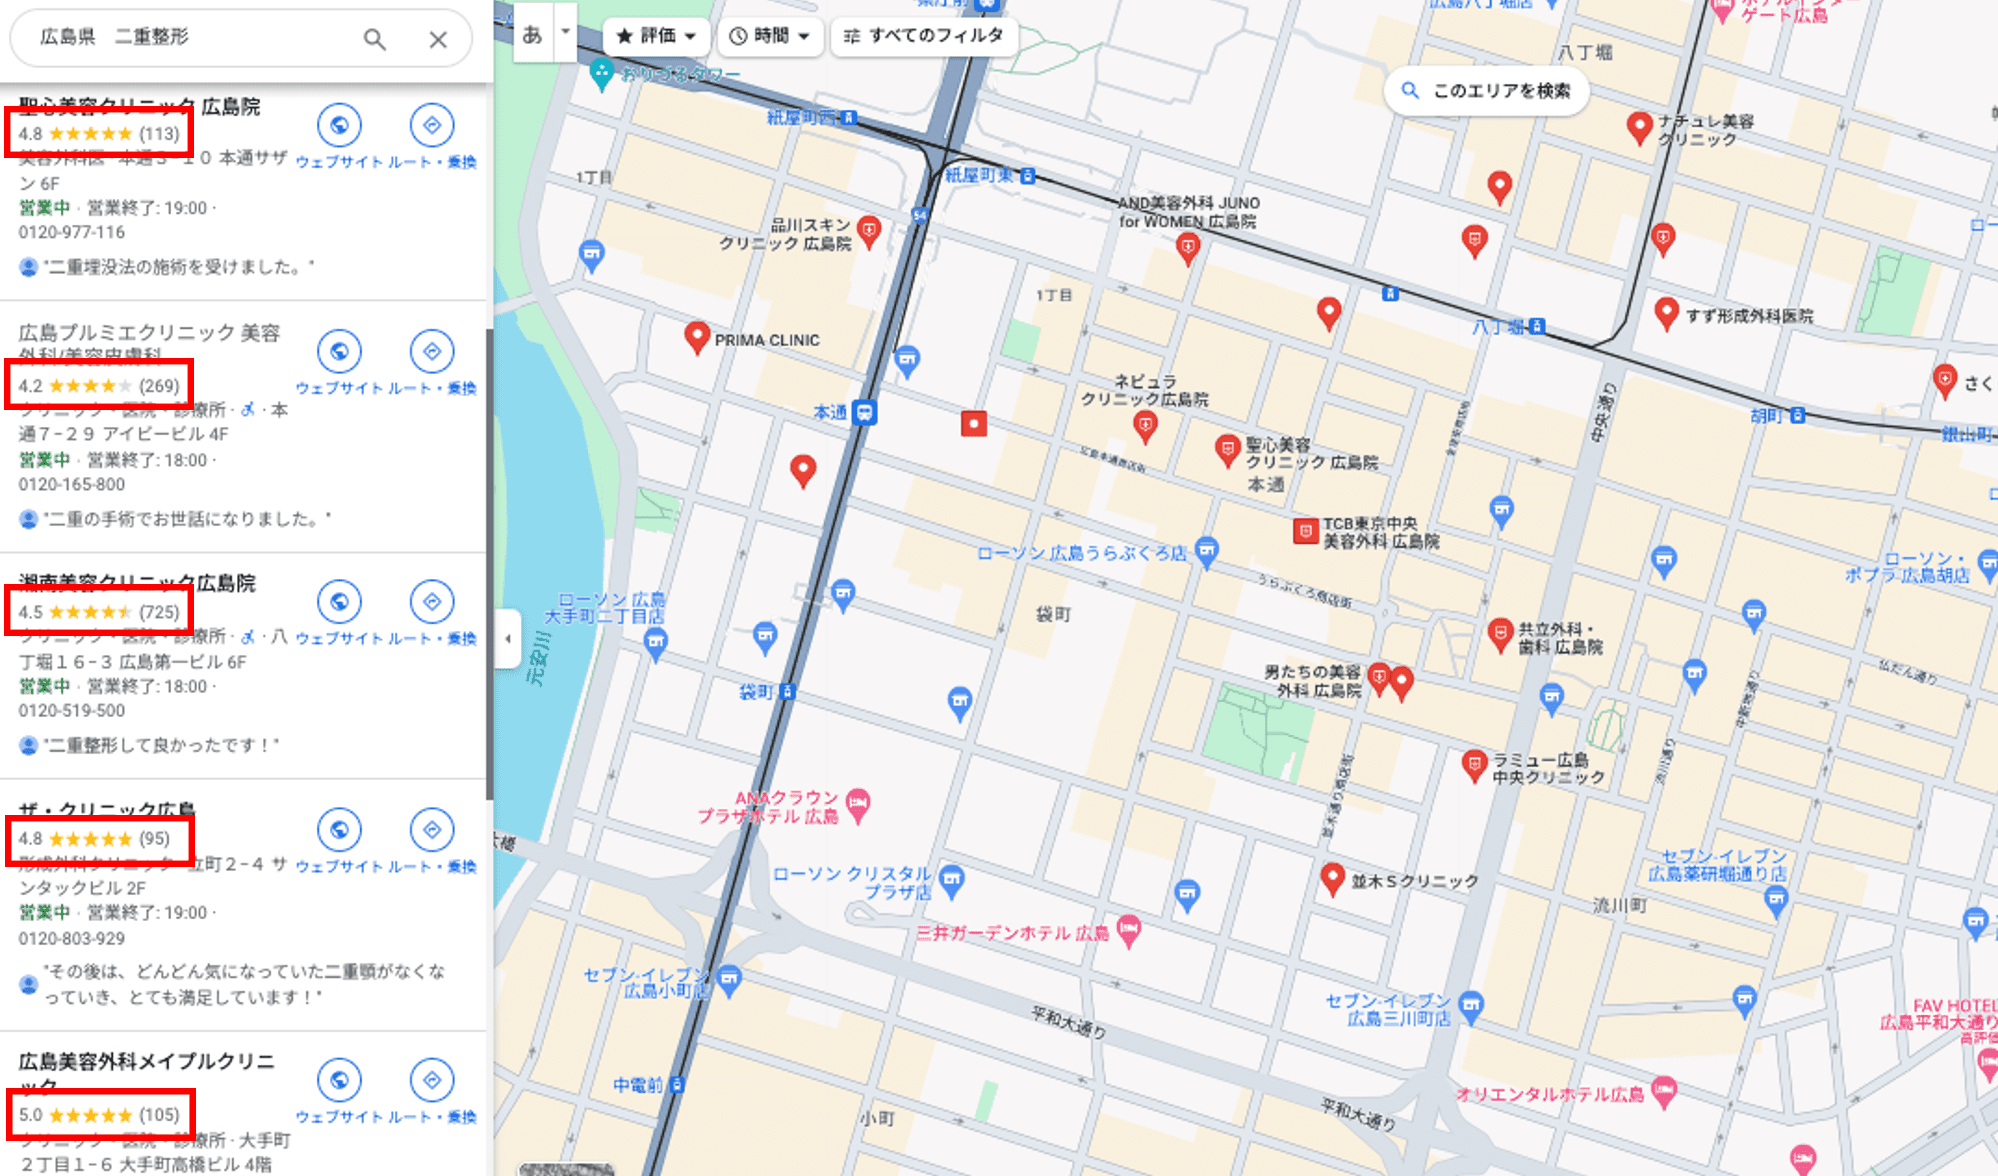Click review quote 二重の手術でお世話になりました。
1998x1176 pixels.
[187, 519]
